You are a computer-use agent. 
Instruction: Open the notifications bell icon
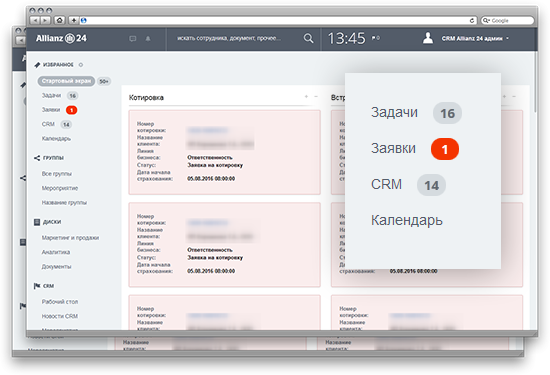tap(148, 39)
